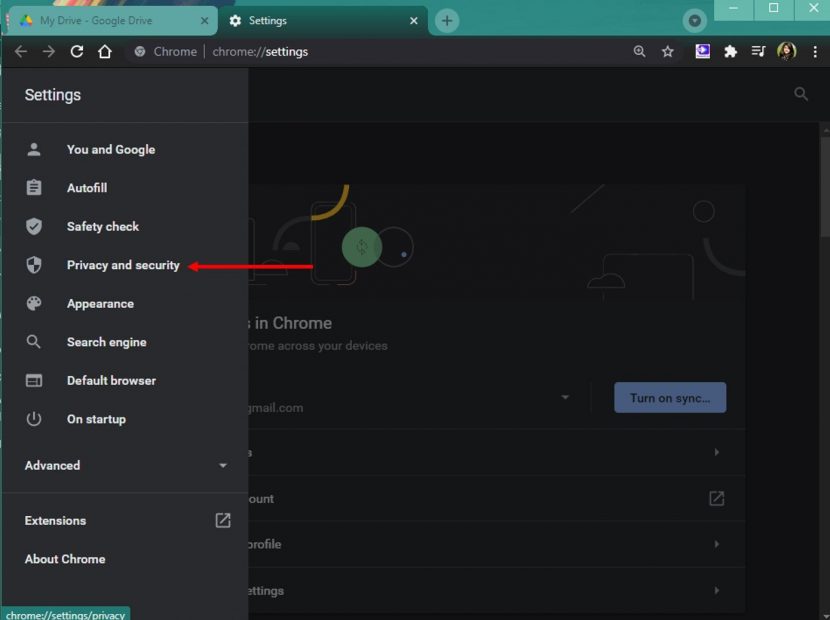
Task: Reload the current page
Action: [77, 51]
